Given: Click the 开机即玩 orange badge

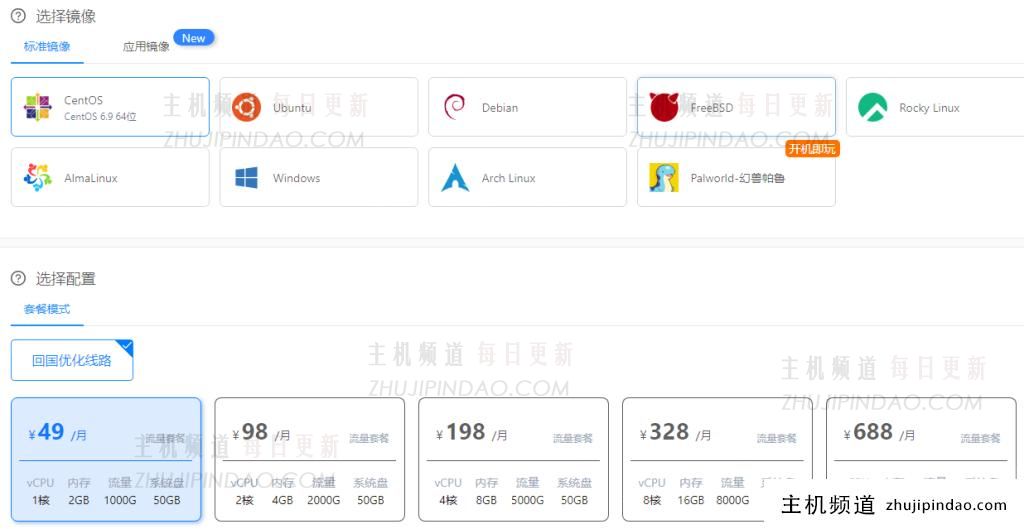Looking at the screenshot, I should click(812, 149).
